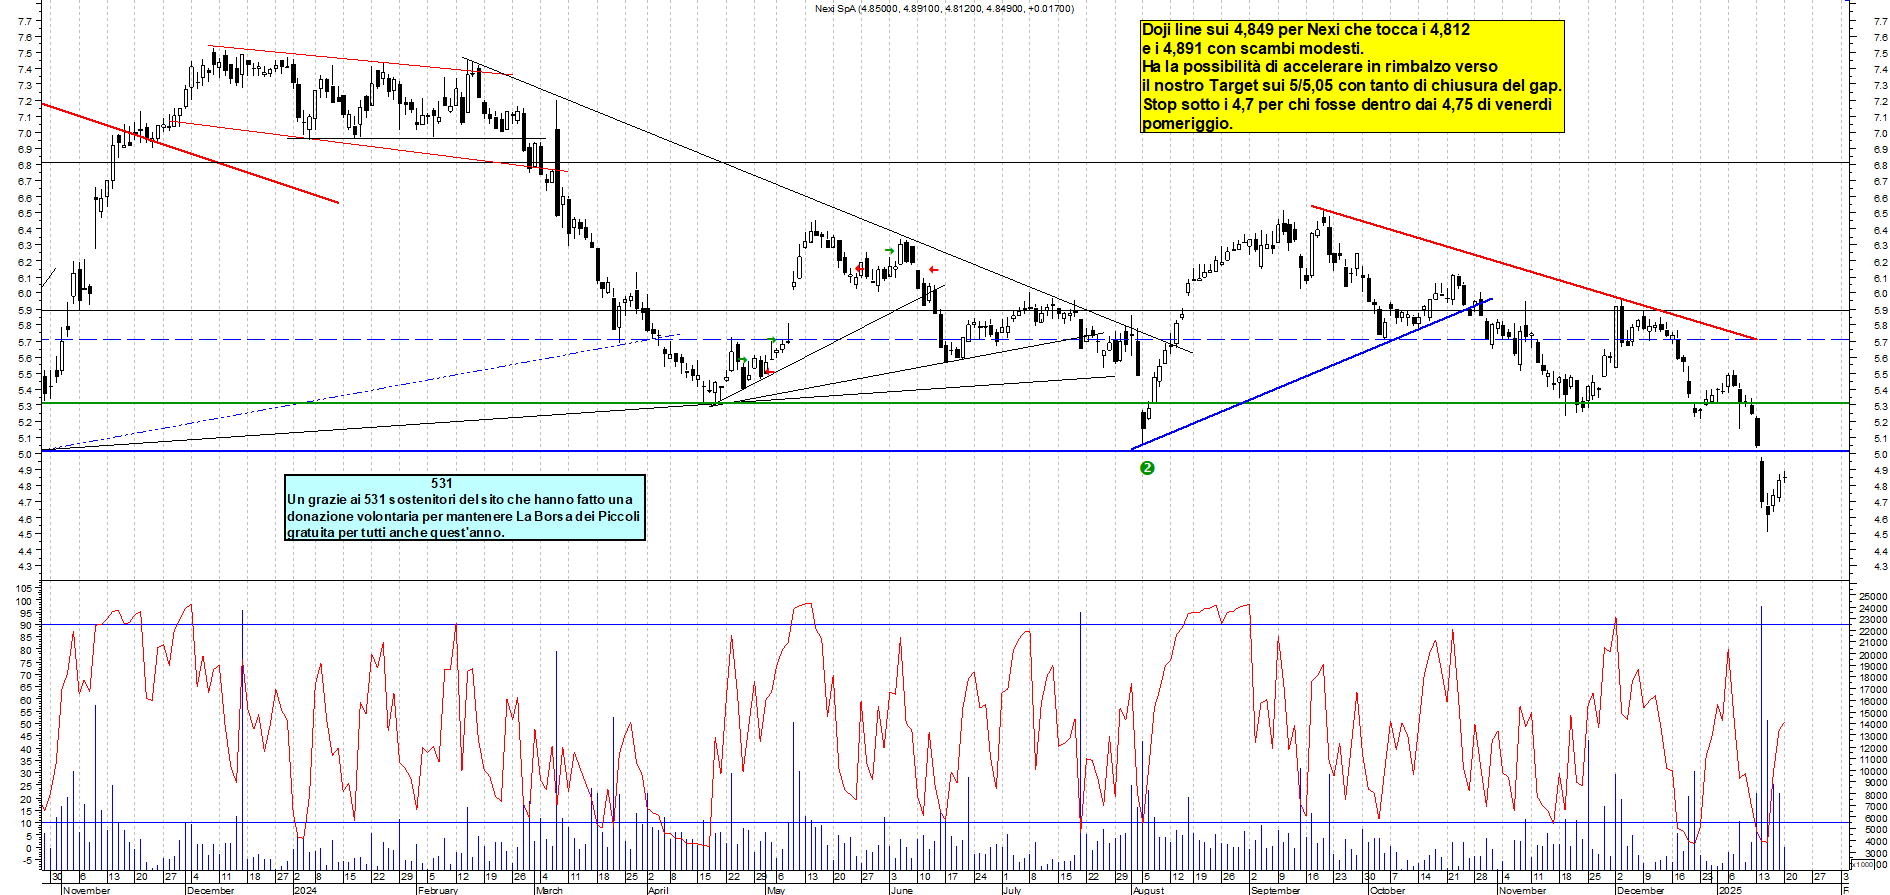Select the 'March' month label
The height and width of the screenshot is (895, 1890).
click(549, 890)
